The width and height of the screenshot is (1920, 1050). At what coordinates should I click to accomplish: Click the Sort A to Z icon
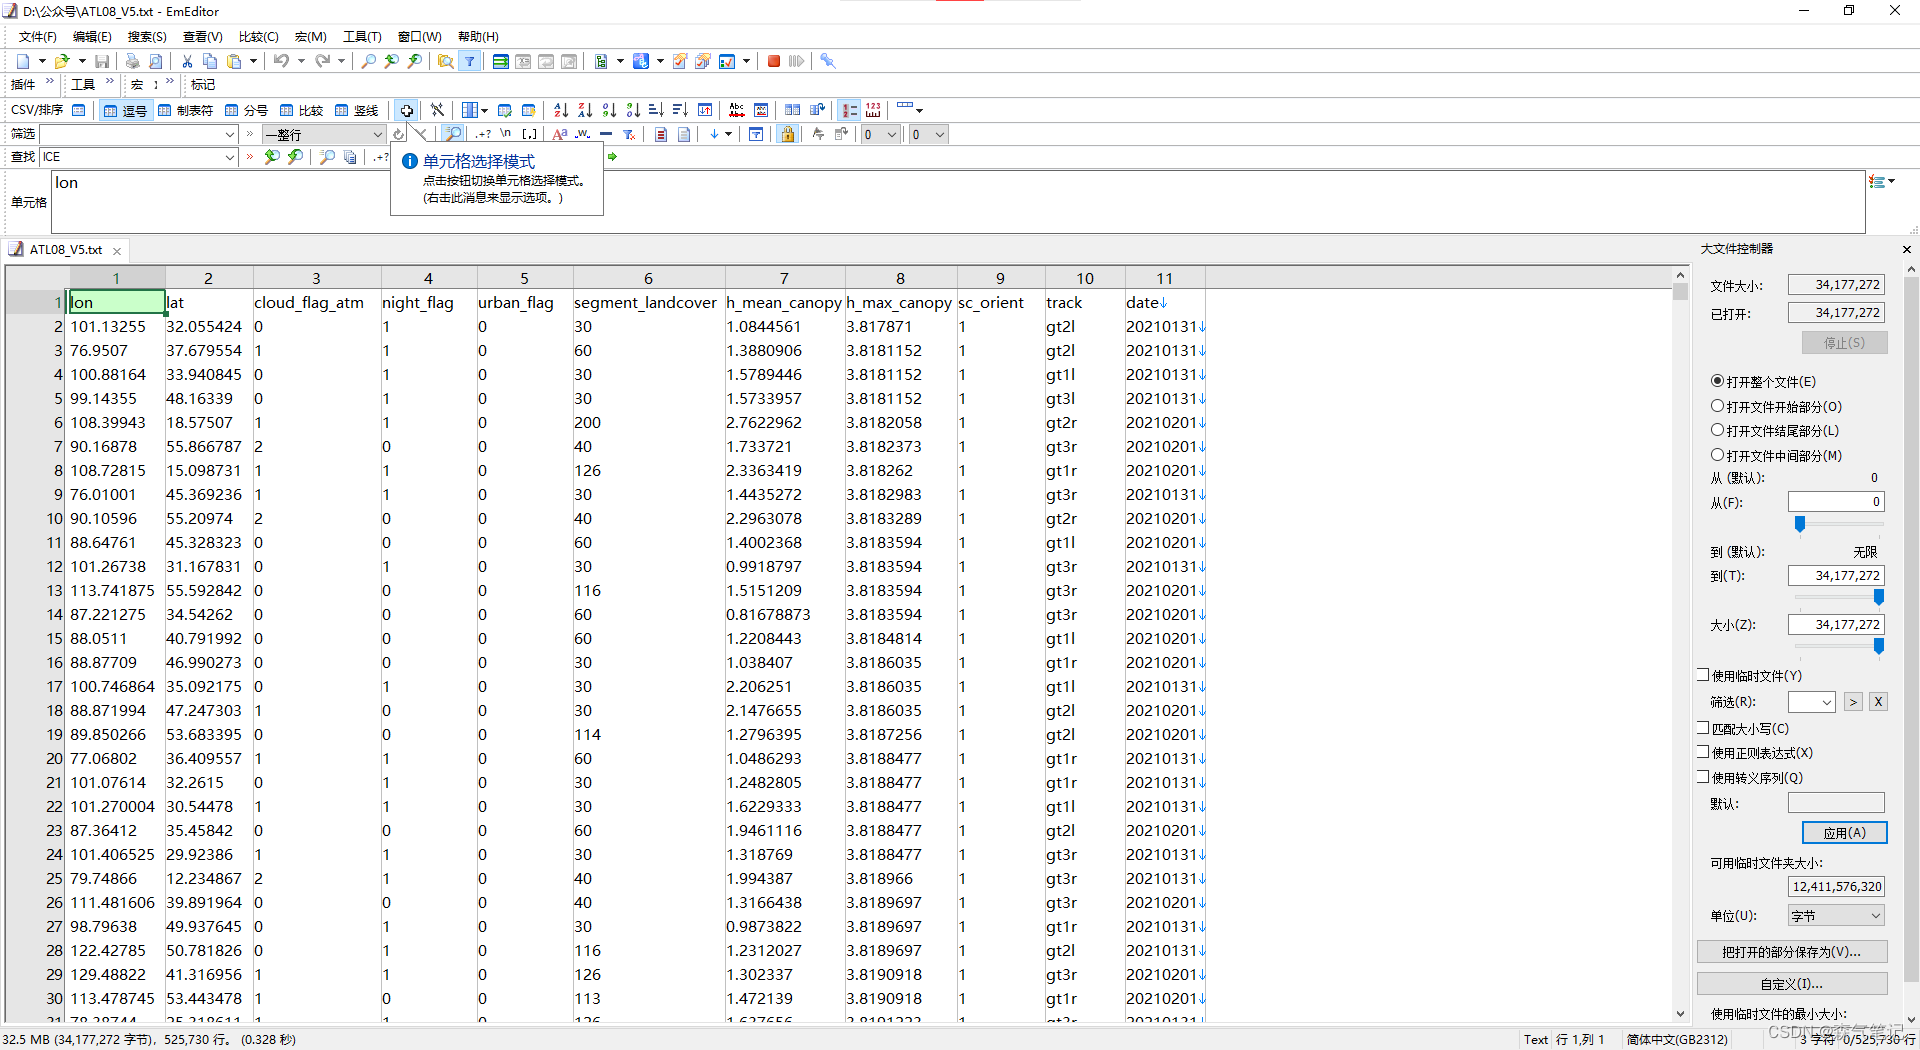pos(561,110)
